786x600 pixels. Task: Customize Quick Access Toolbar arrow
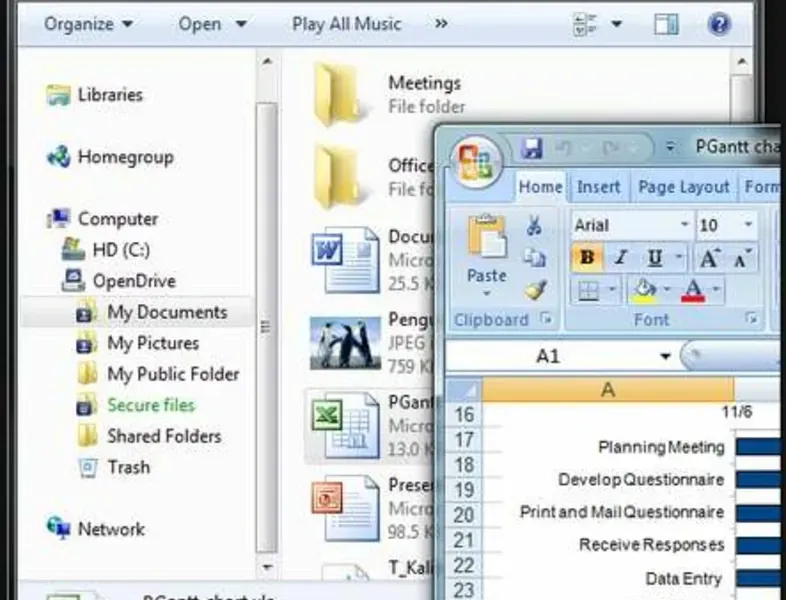[670, 148]
